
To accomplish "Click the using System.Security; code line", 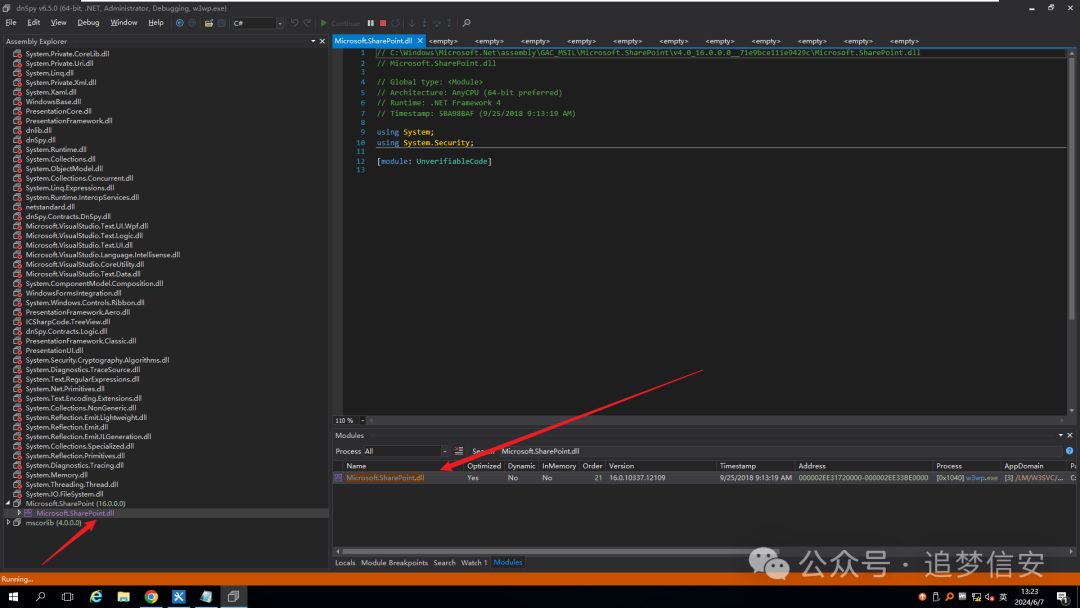I will (425, 143).
